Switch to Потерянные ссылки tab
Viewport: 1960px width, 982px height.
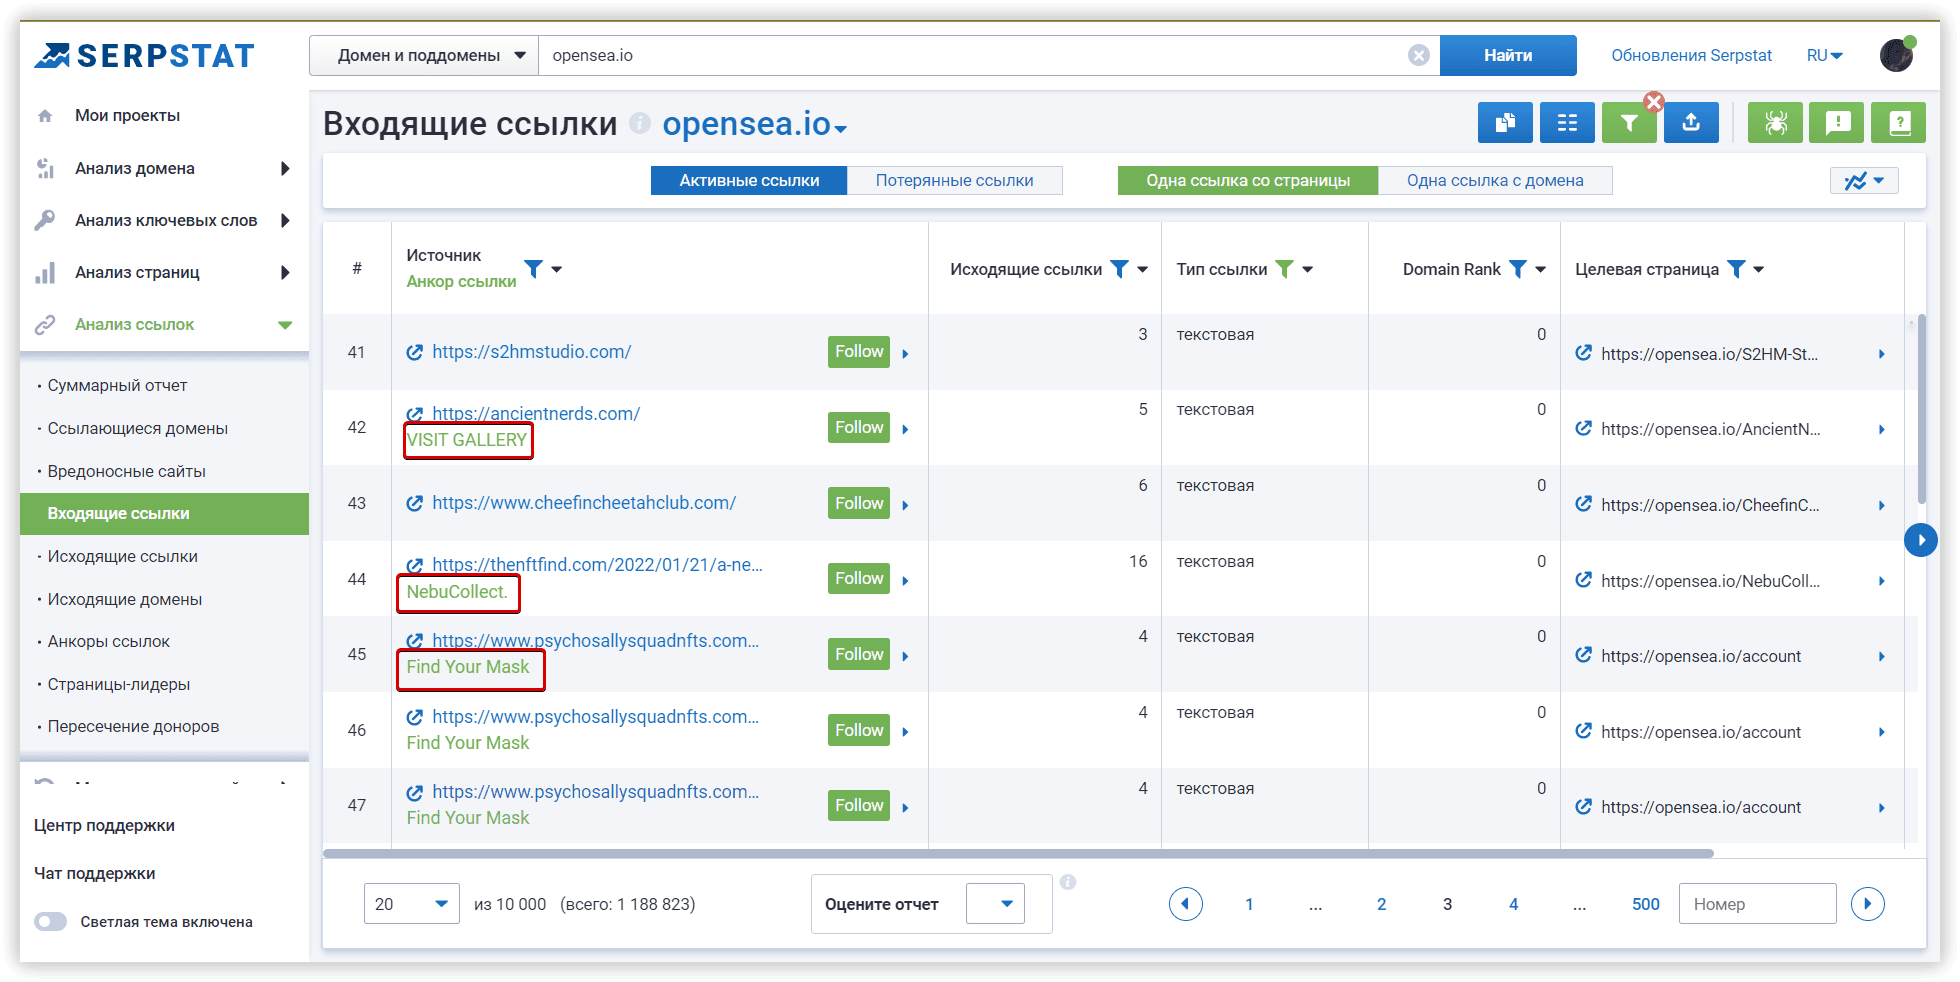click(955, 181)
